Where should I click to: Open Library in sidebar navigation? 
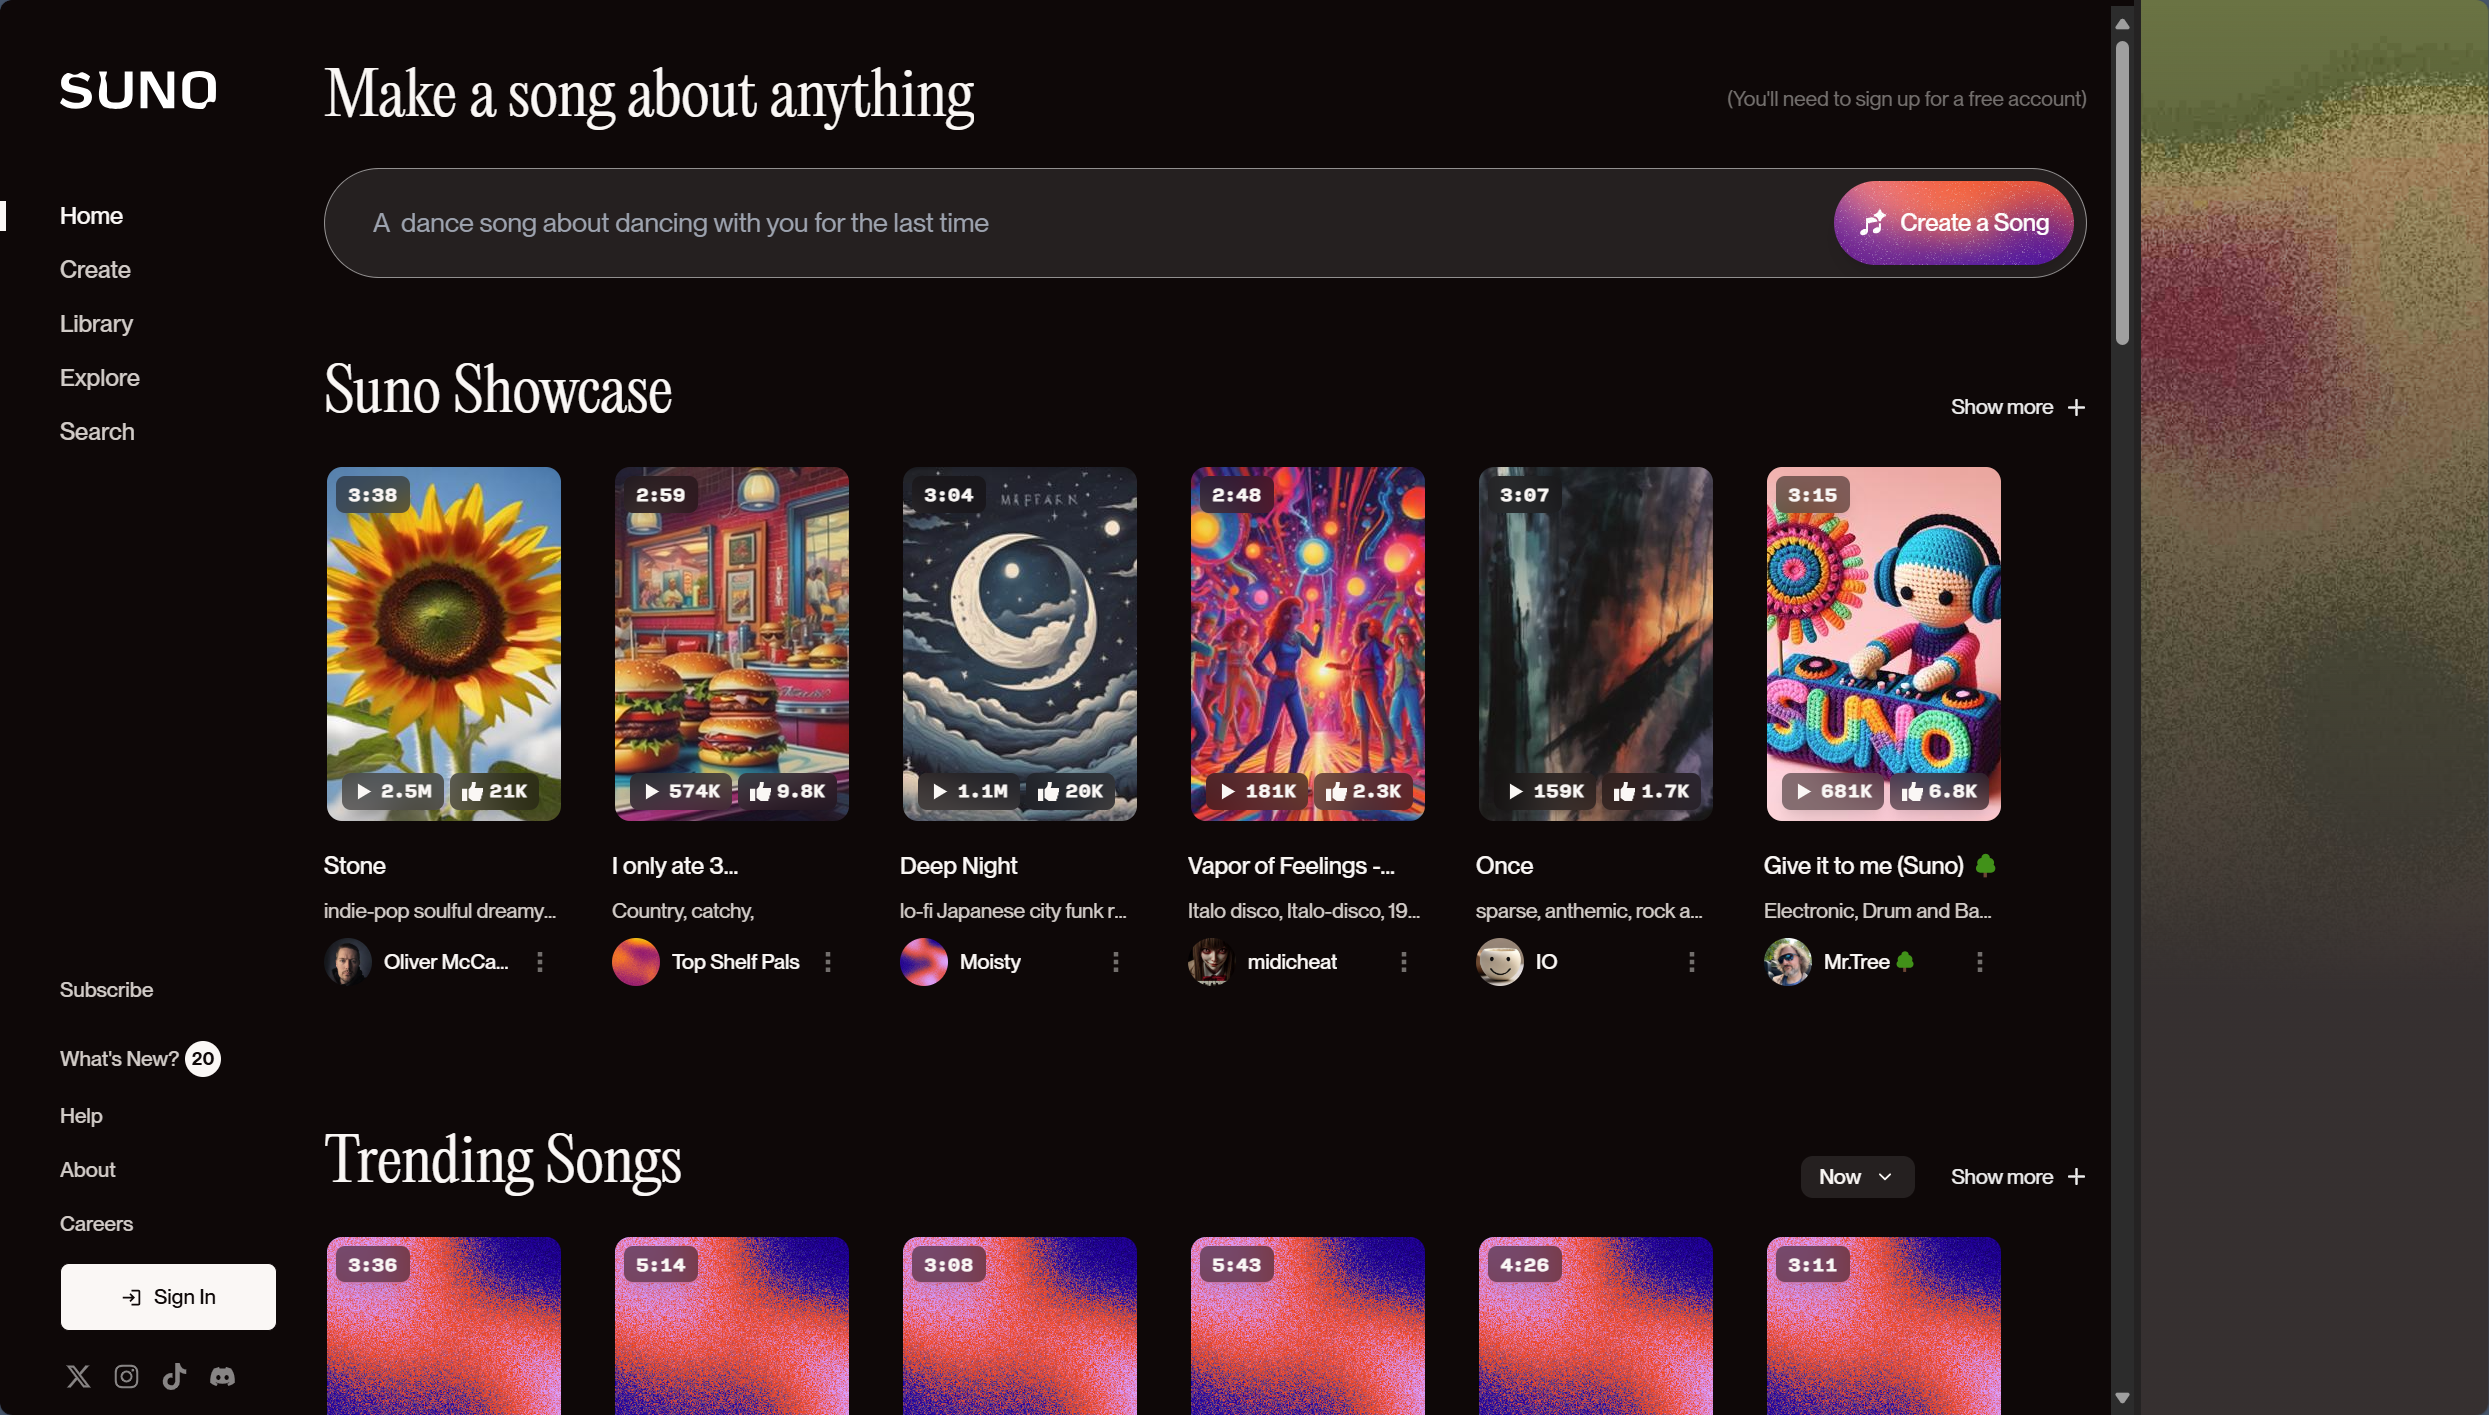(x=96, y=324)
